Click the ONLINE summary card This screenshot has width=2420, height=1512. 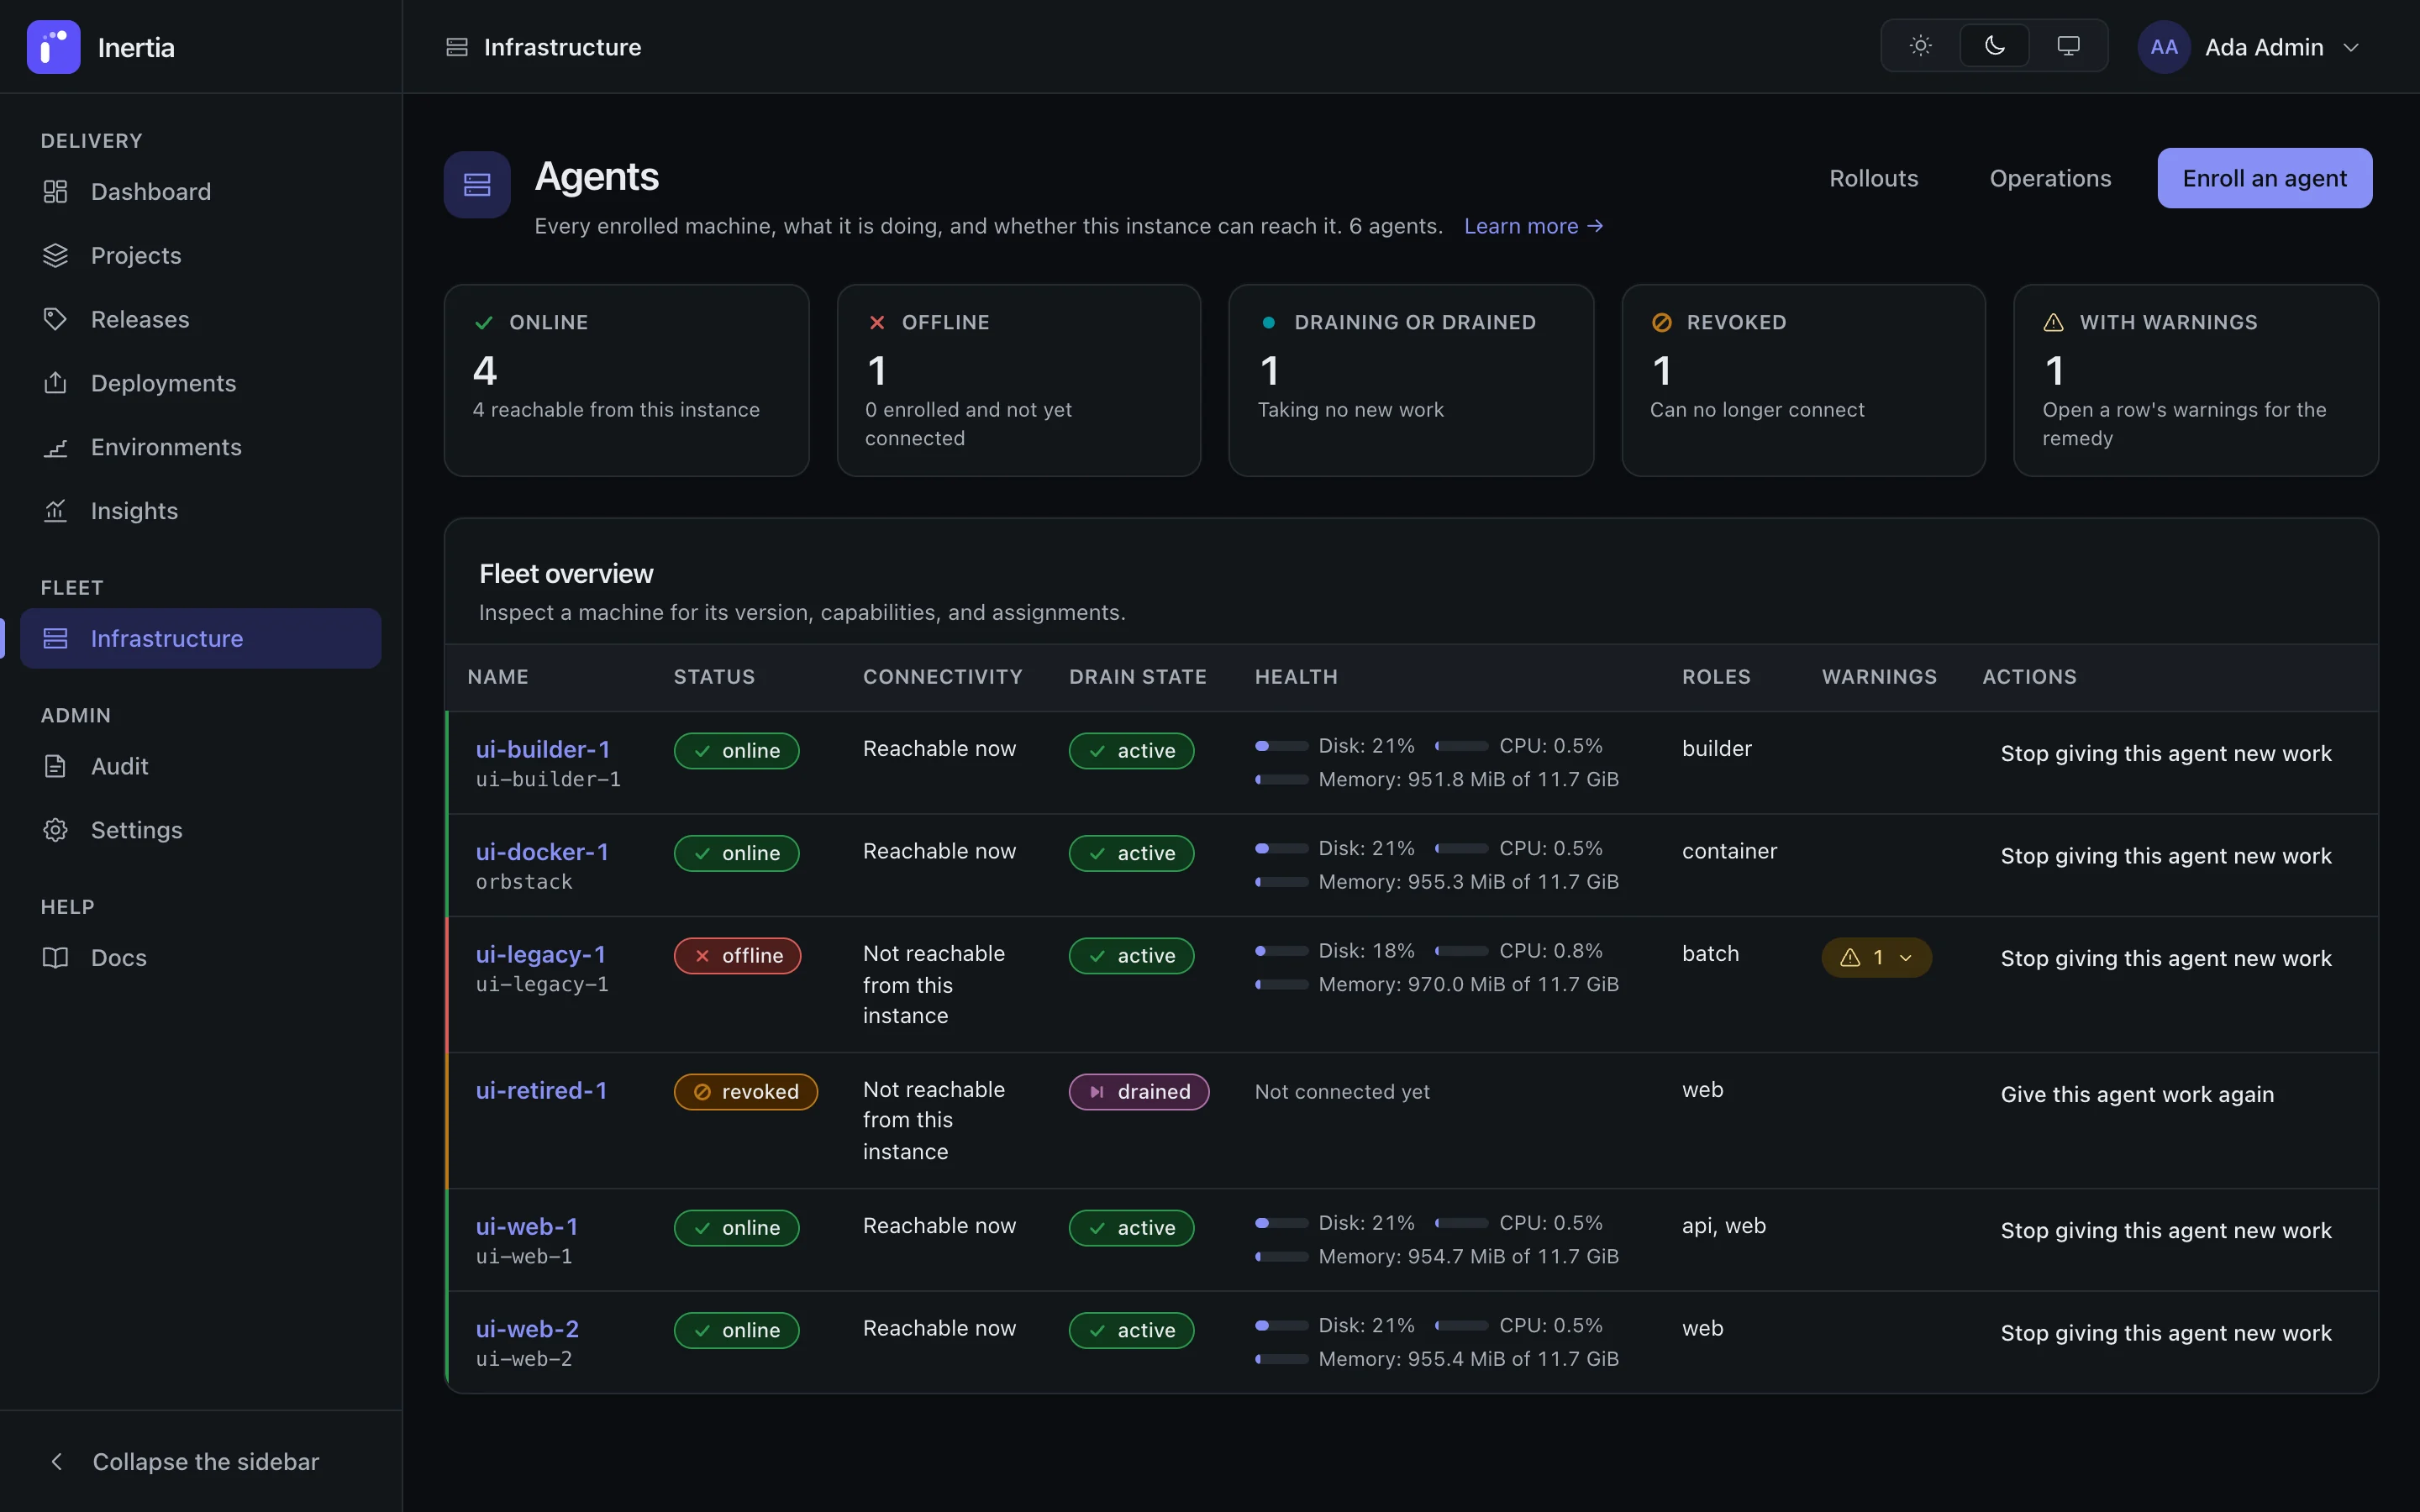[x=626, y=380]
